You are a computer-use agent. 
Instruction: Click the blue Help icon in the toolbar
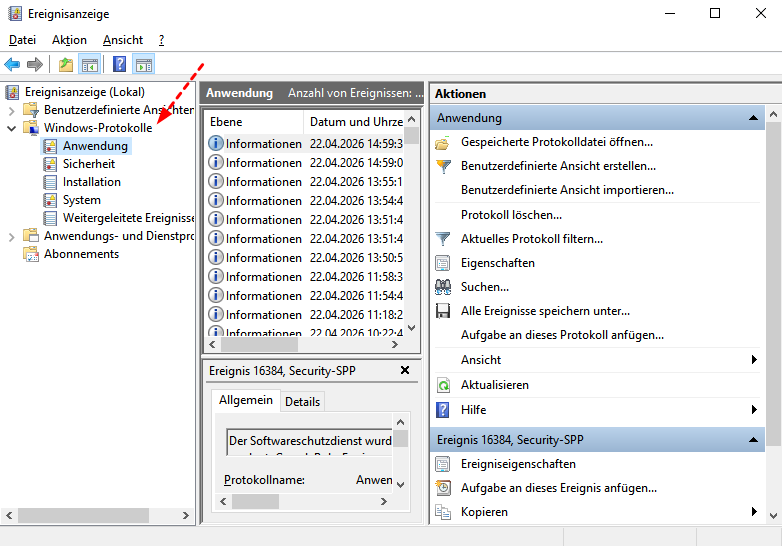(119, 65)
